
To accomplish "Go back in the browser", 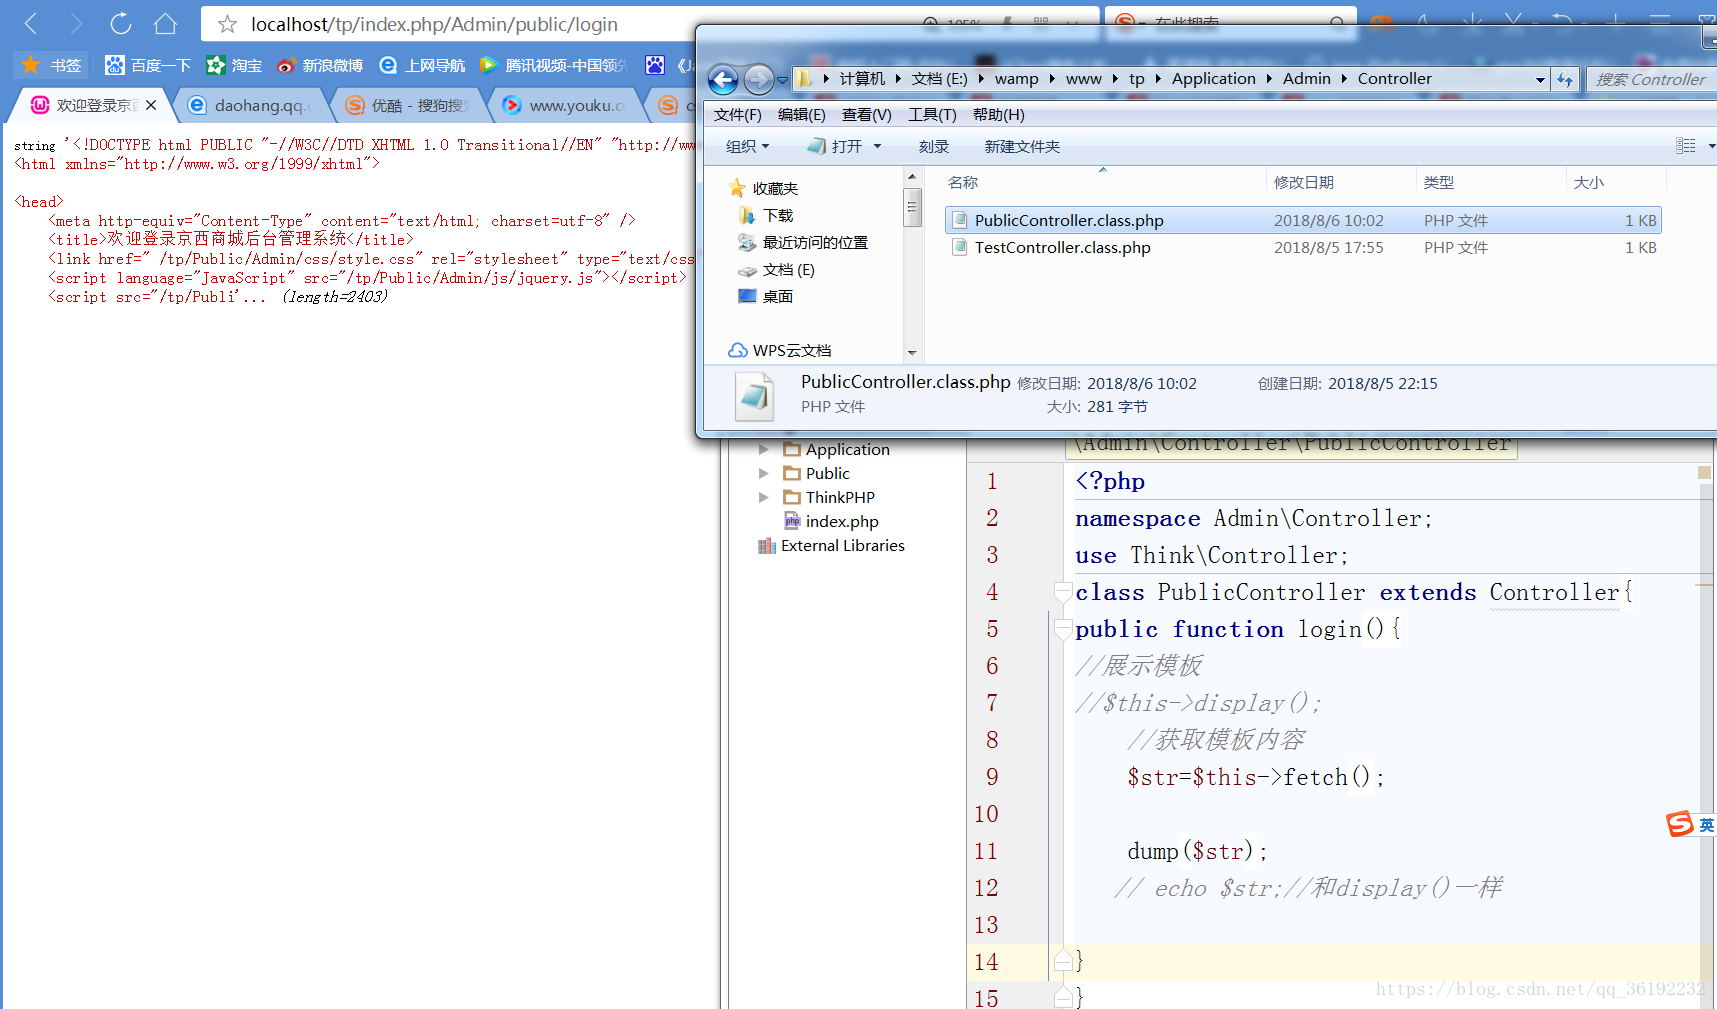I will tap(31, 23).
